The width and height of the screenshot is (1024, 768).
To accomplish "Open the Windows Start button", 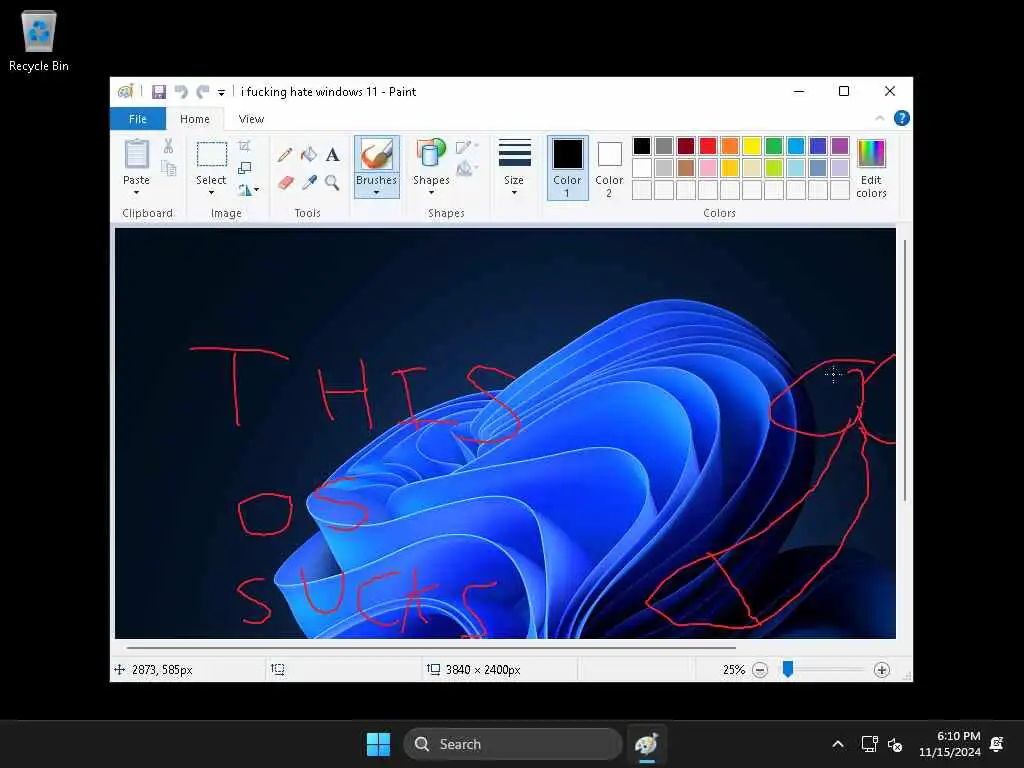I will pos(378,744).
